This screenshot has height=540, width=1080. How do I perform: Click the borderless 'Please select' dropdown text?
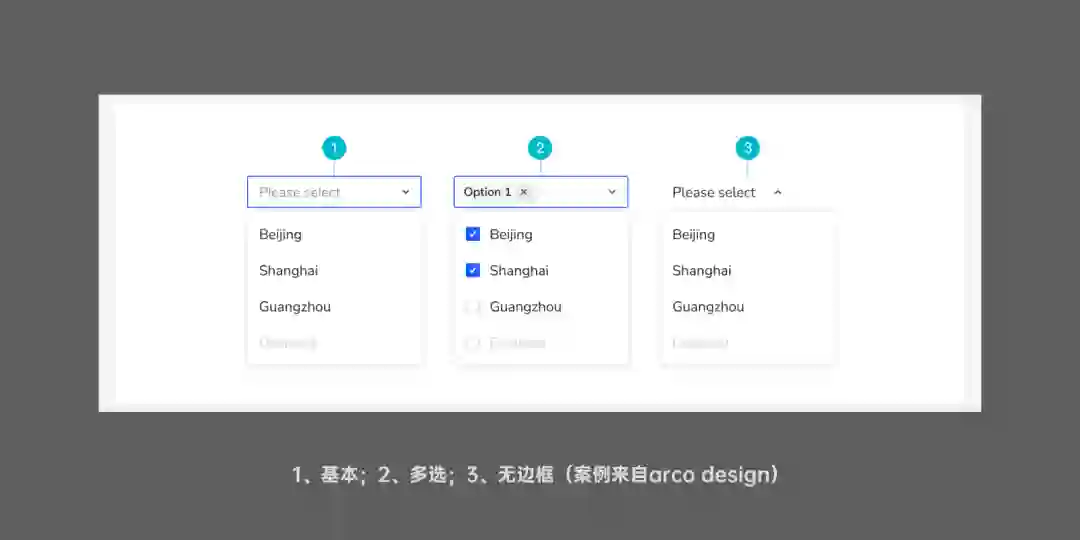pos(714,192)
